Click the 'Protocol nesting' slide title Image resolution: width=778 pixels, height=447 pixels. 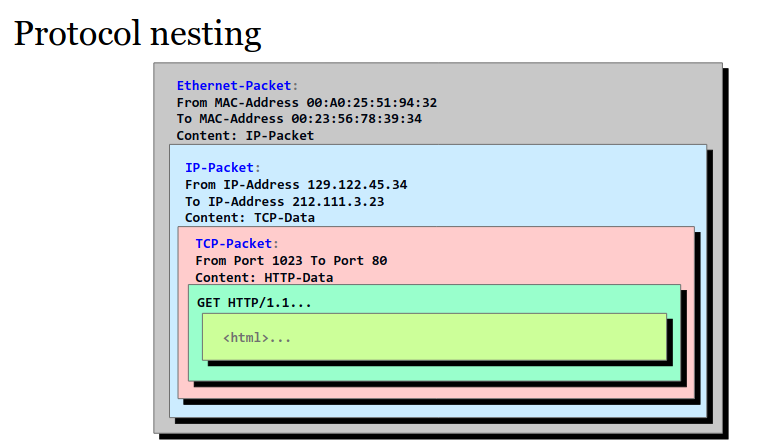[x=137, y=34]
